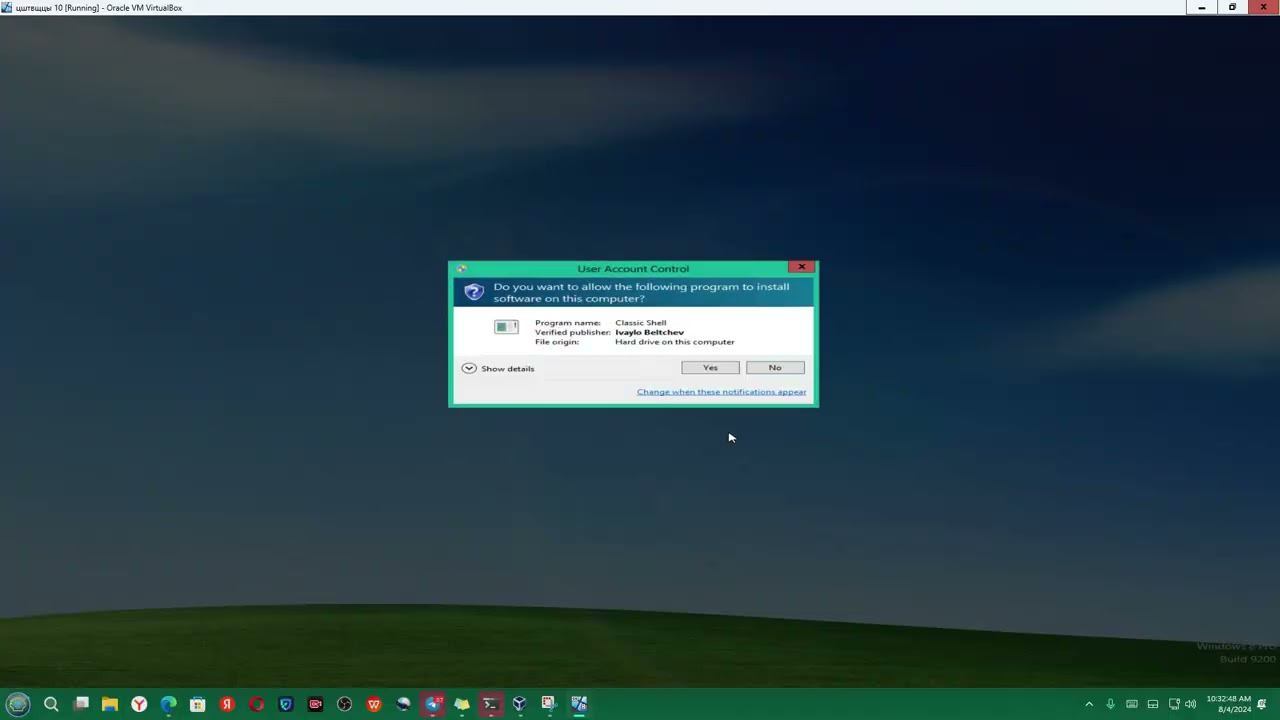The width and height of the screenshot is (1280, 720).
Task: Launch File Explorer from the taskbar
Action: click(110, 704)
